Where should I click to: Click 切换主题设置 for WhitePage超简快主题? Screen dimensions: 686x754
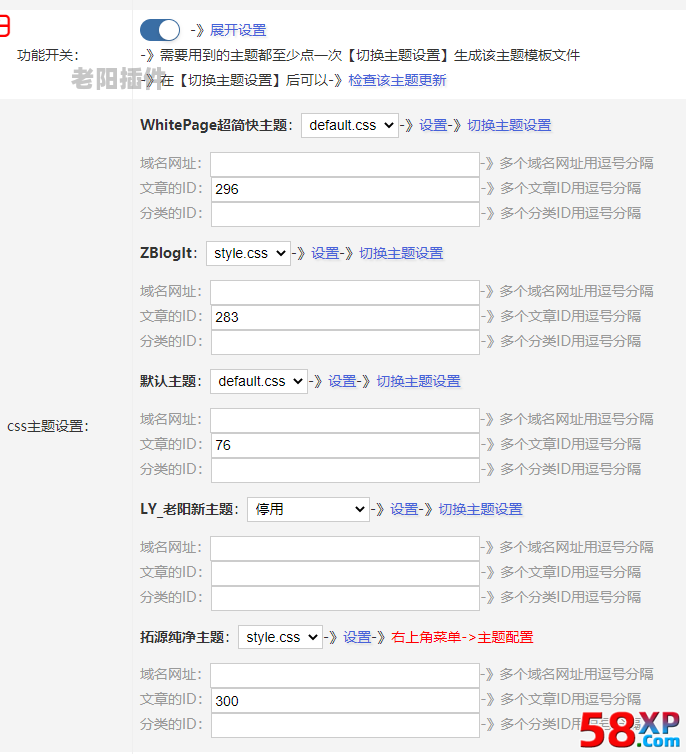click(x=509, y=125)
